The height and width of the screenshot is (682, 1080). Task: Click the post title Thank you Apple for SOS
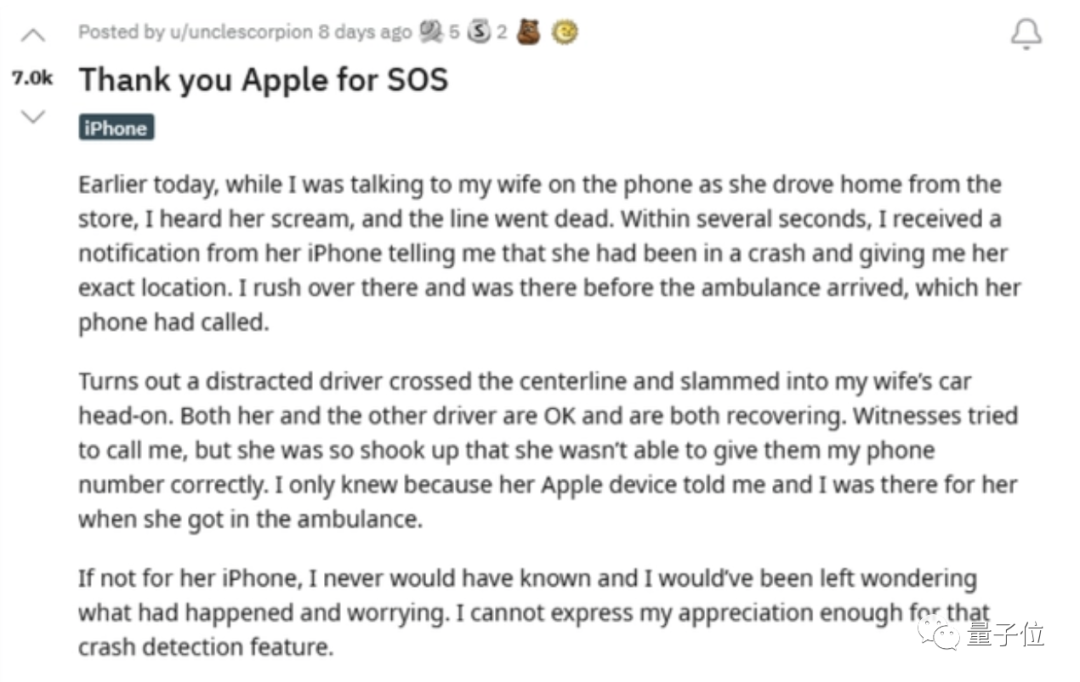tap(264, 80)
